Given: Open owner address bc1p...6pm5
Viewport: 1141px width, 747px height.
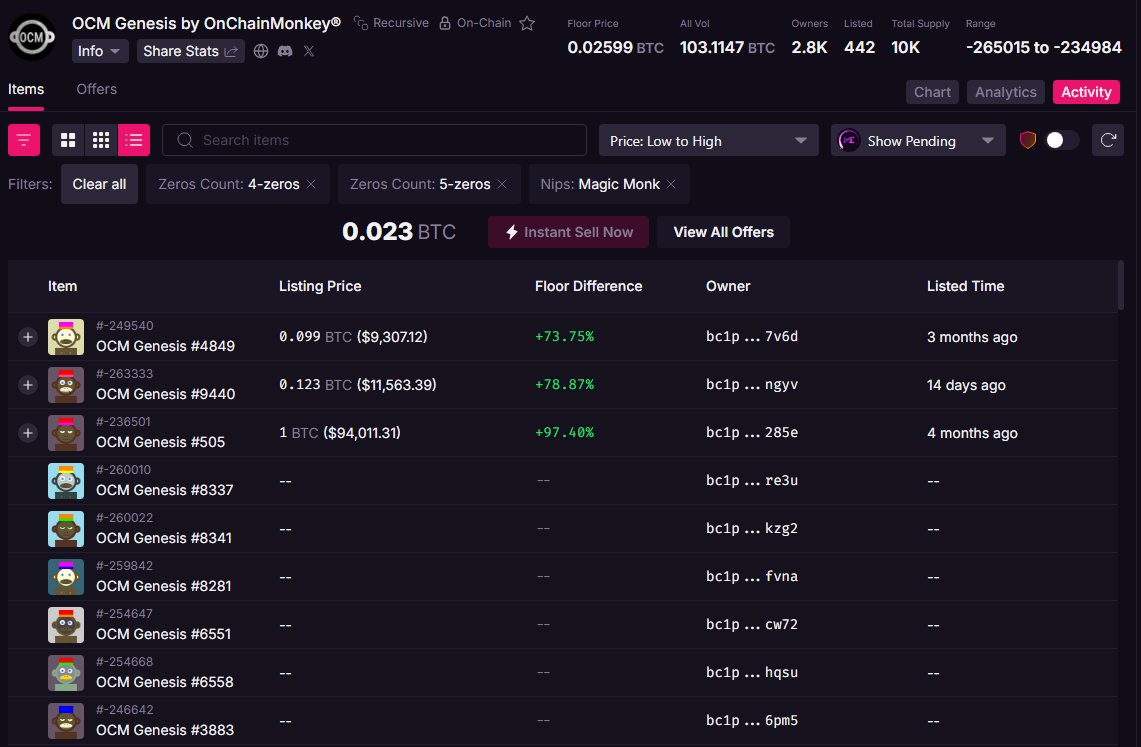Looking at the screenshot, I should point(752,721).
